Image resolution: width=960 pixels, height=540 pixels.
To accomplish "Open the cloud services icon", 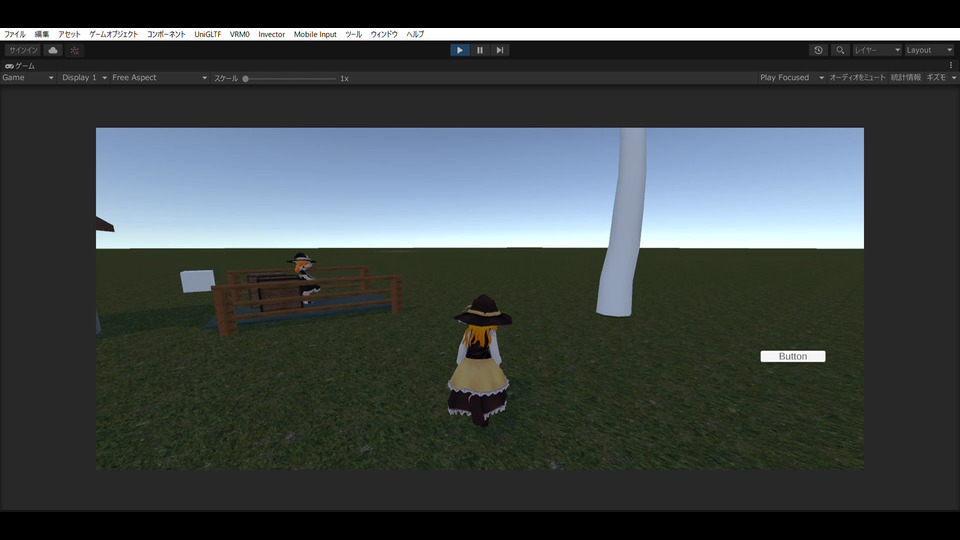I will click(x=53, y=50).
